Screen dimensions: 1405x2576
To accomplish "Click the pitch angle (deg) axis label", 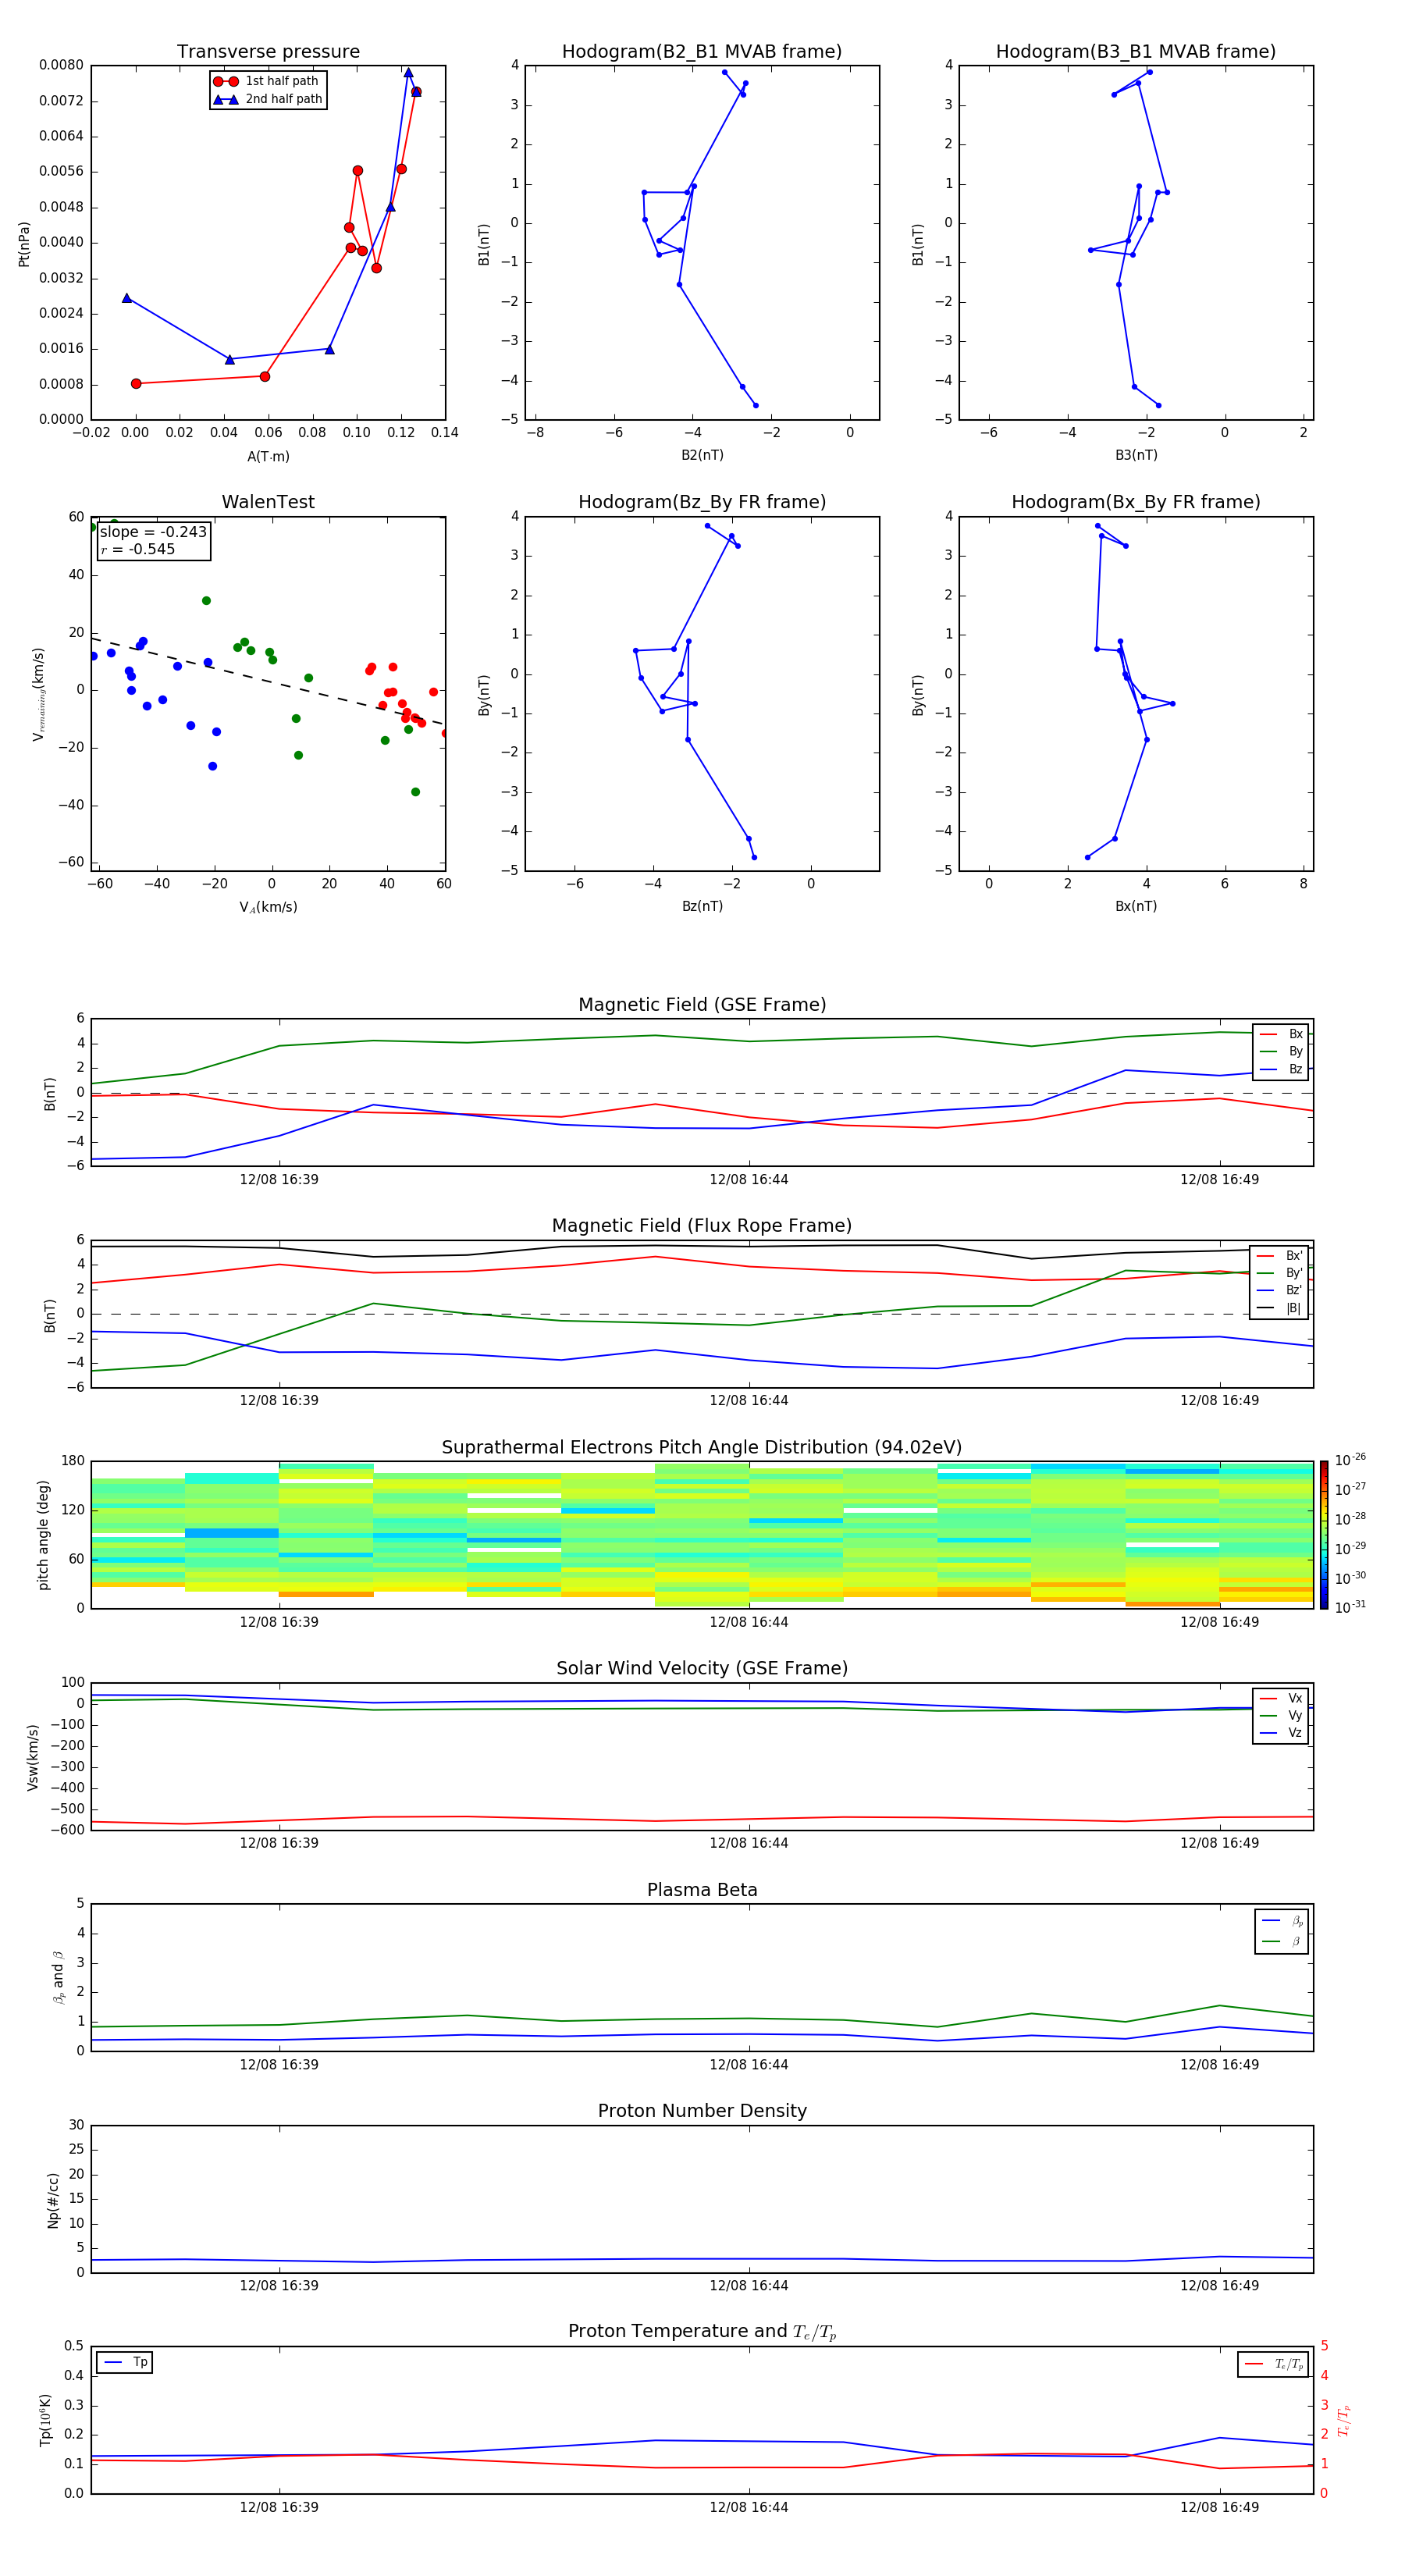I will tap(43, 1535).
